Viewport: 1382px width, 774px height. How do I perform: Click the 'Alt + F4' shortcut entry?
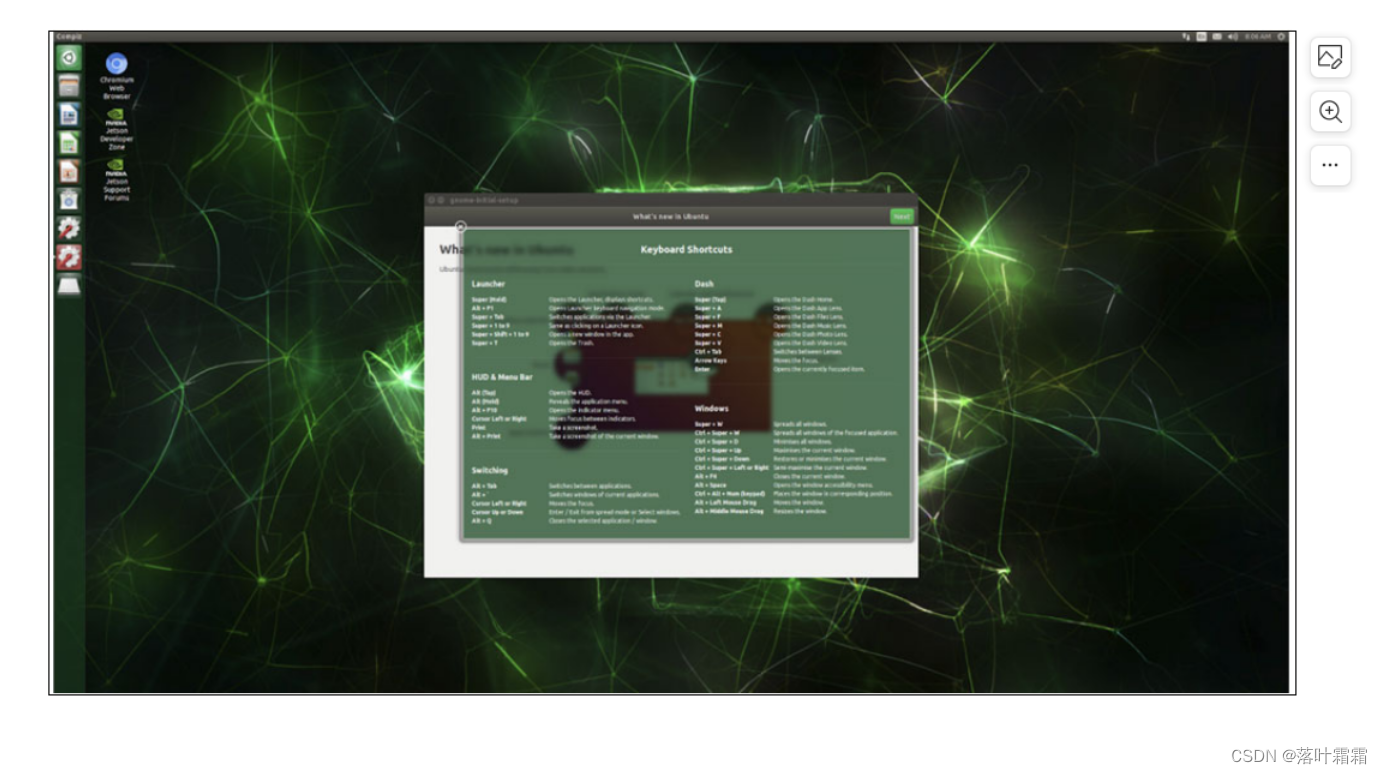click(706, 476)
